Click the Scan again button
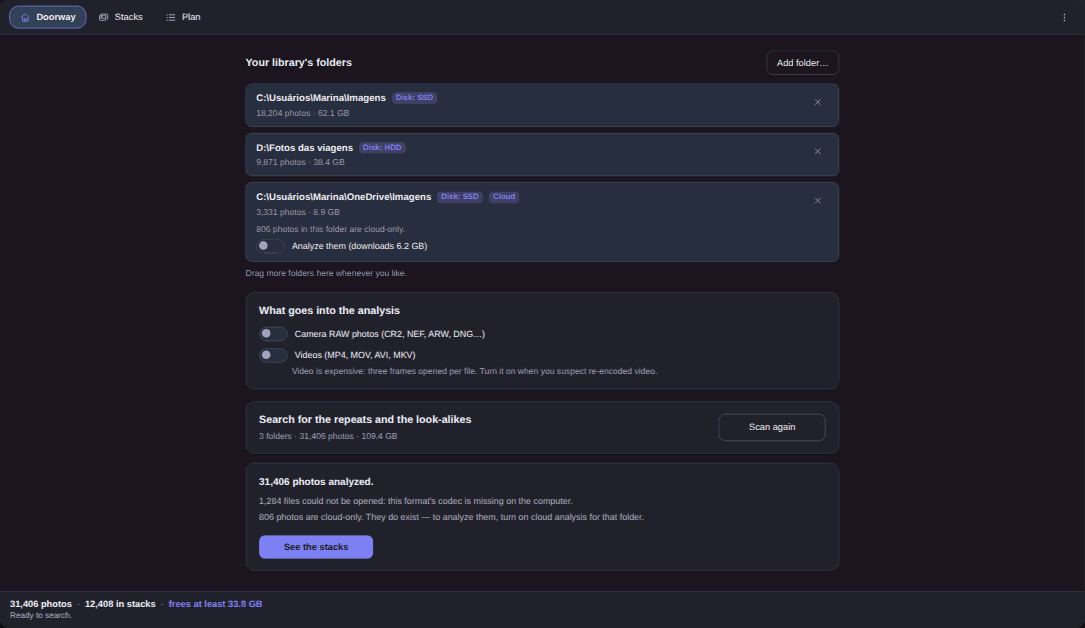The height and width of the screenshot is (628, 1085). [772, 427]
